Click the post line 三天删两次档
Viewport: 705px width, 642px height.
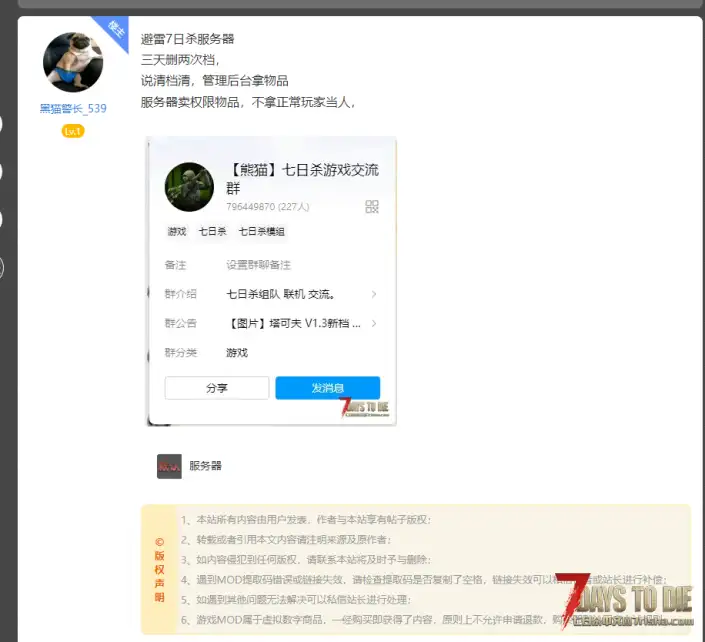180,60
